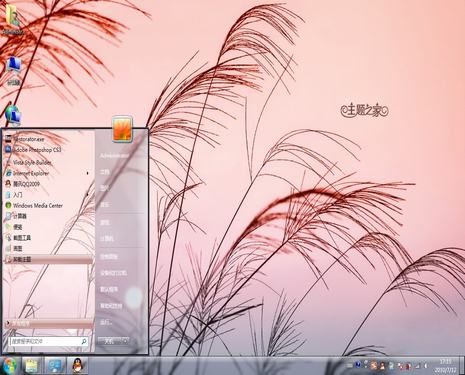
Task: Open the shutdown options arrow
Action: 126,341
